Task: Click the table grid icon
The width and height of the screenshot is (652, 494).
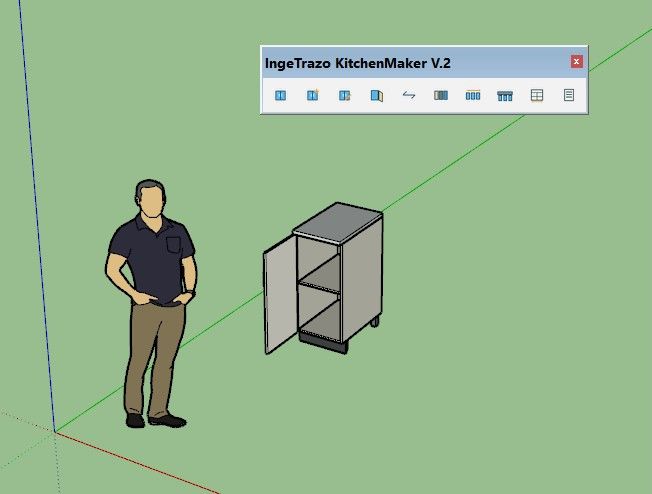Action: [537, 96]
